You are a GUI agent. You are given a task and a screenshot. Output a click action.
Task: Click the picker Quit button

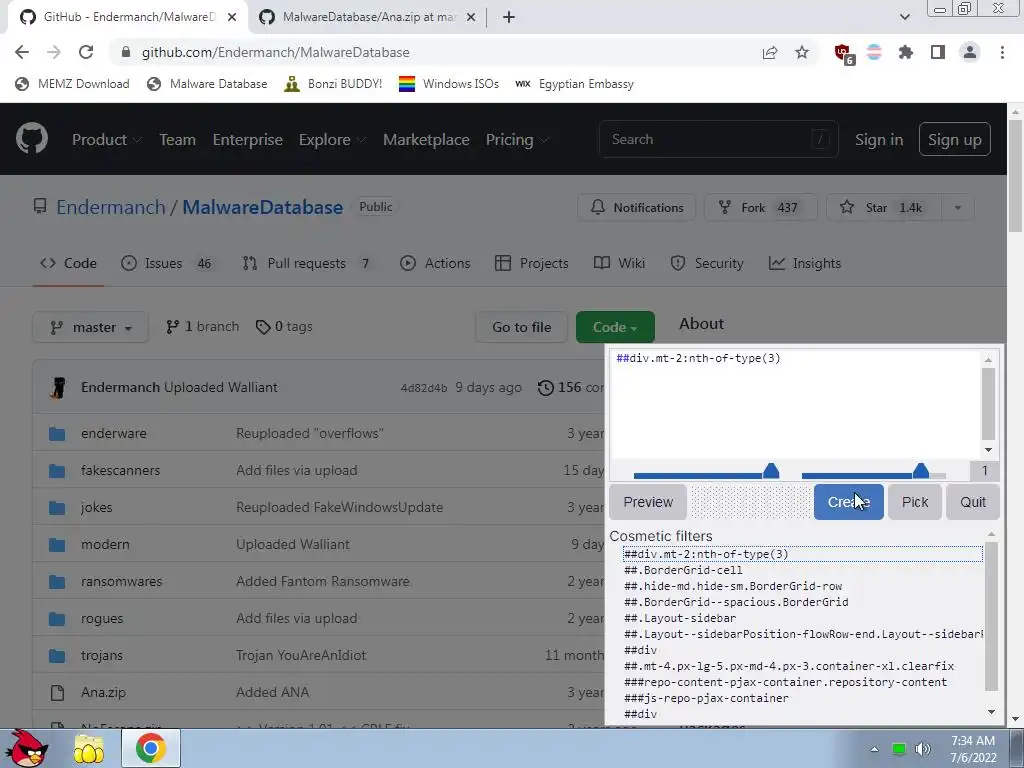(x=973, y=502)
